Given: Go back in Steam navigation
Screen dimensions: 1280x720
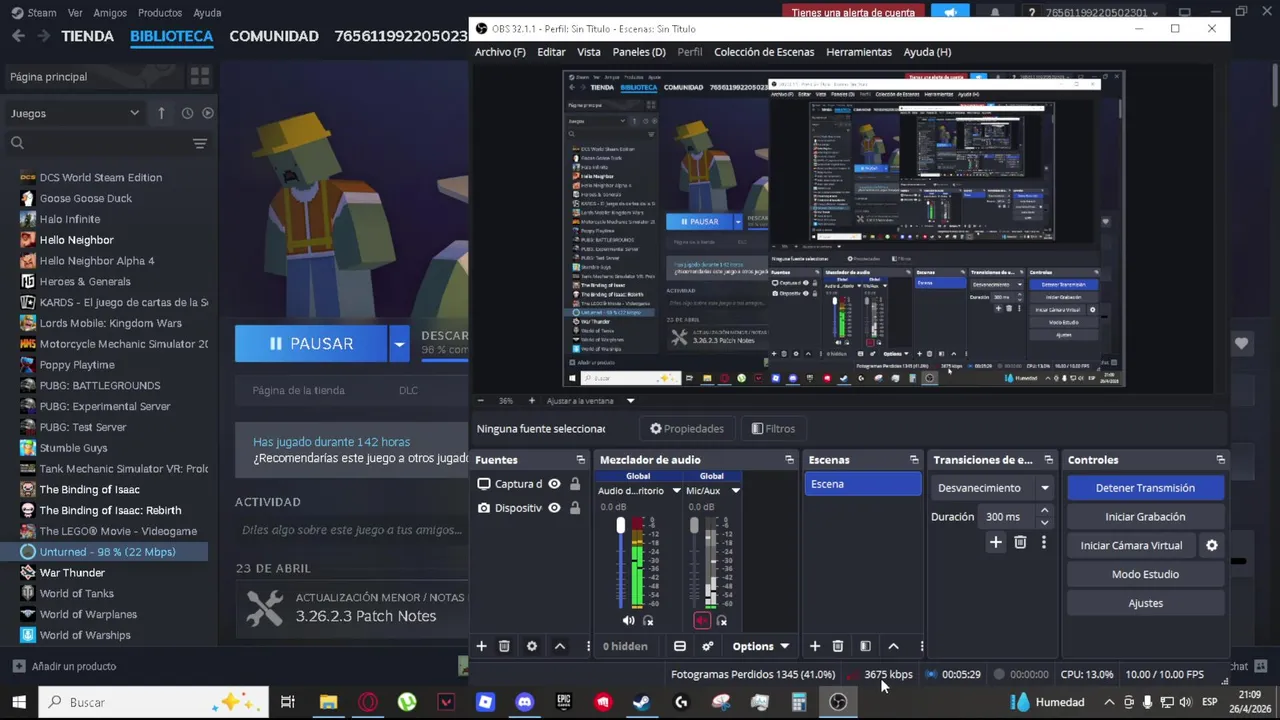Looking at the screenshot, I should [18, 36].
